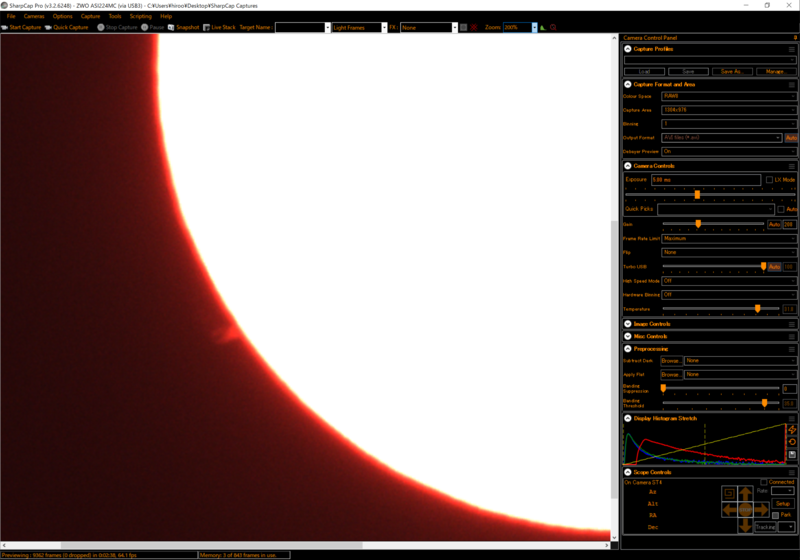The width and height of the screenshot is (800, 560).
Task: Move the scope left with arrow
Action: pos(730,510)
